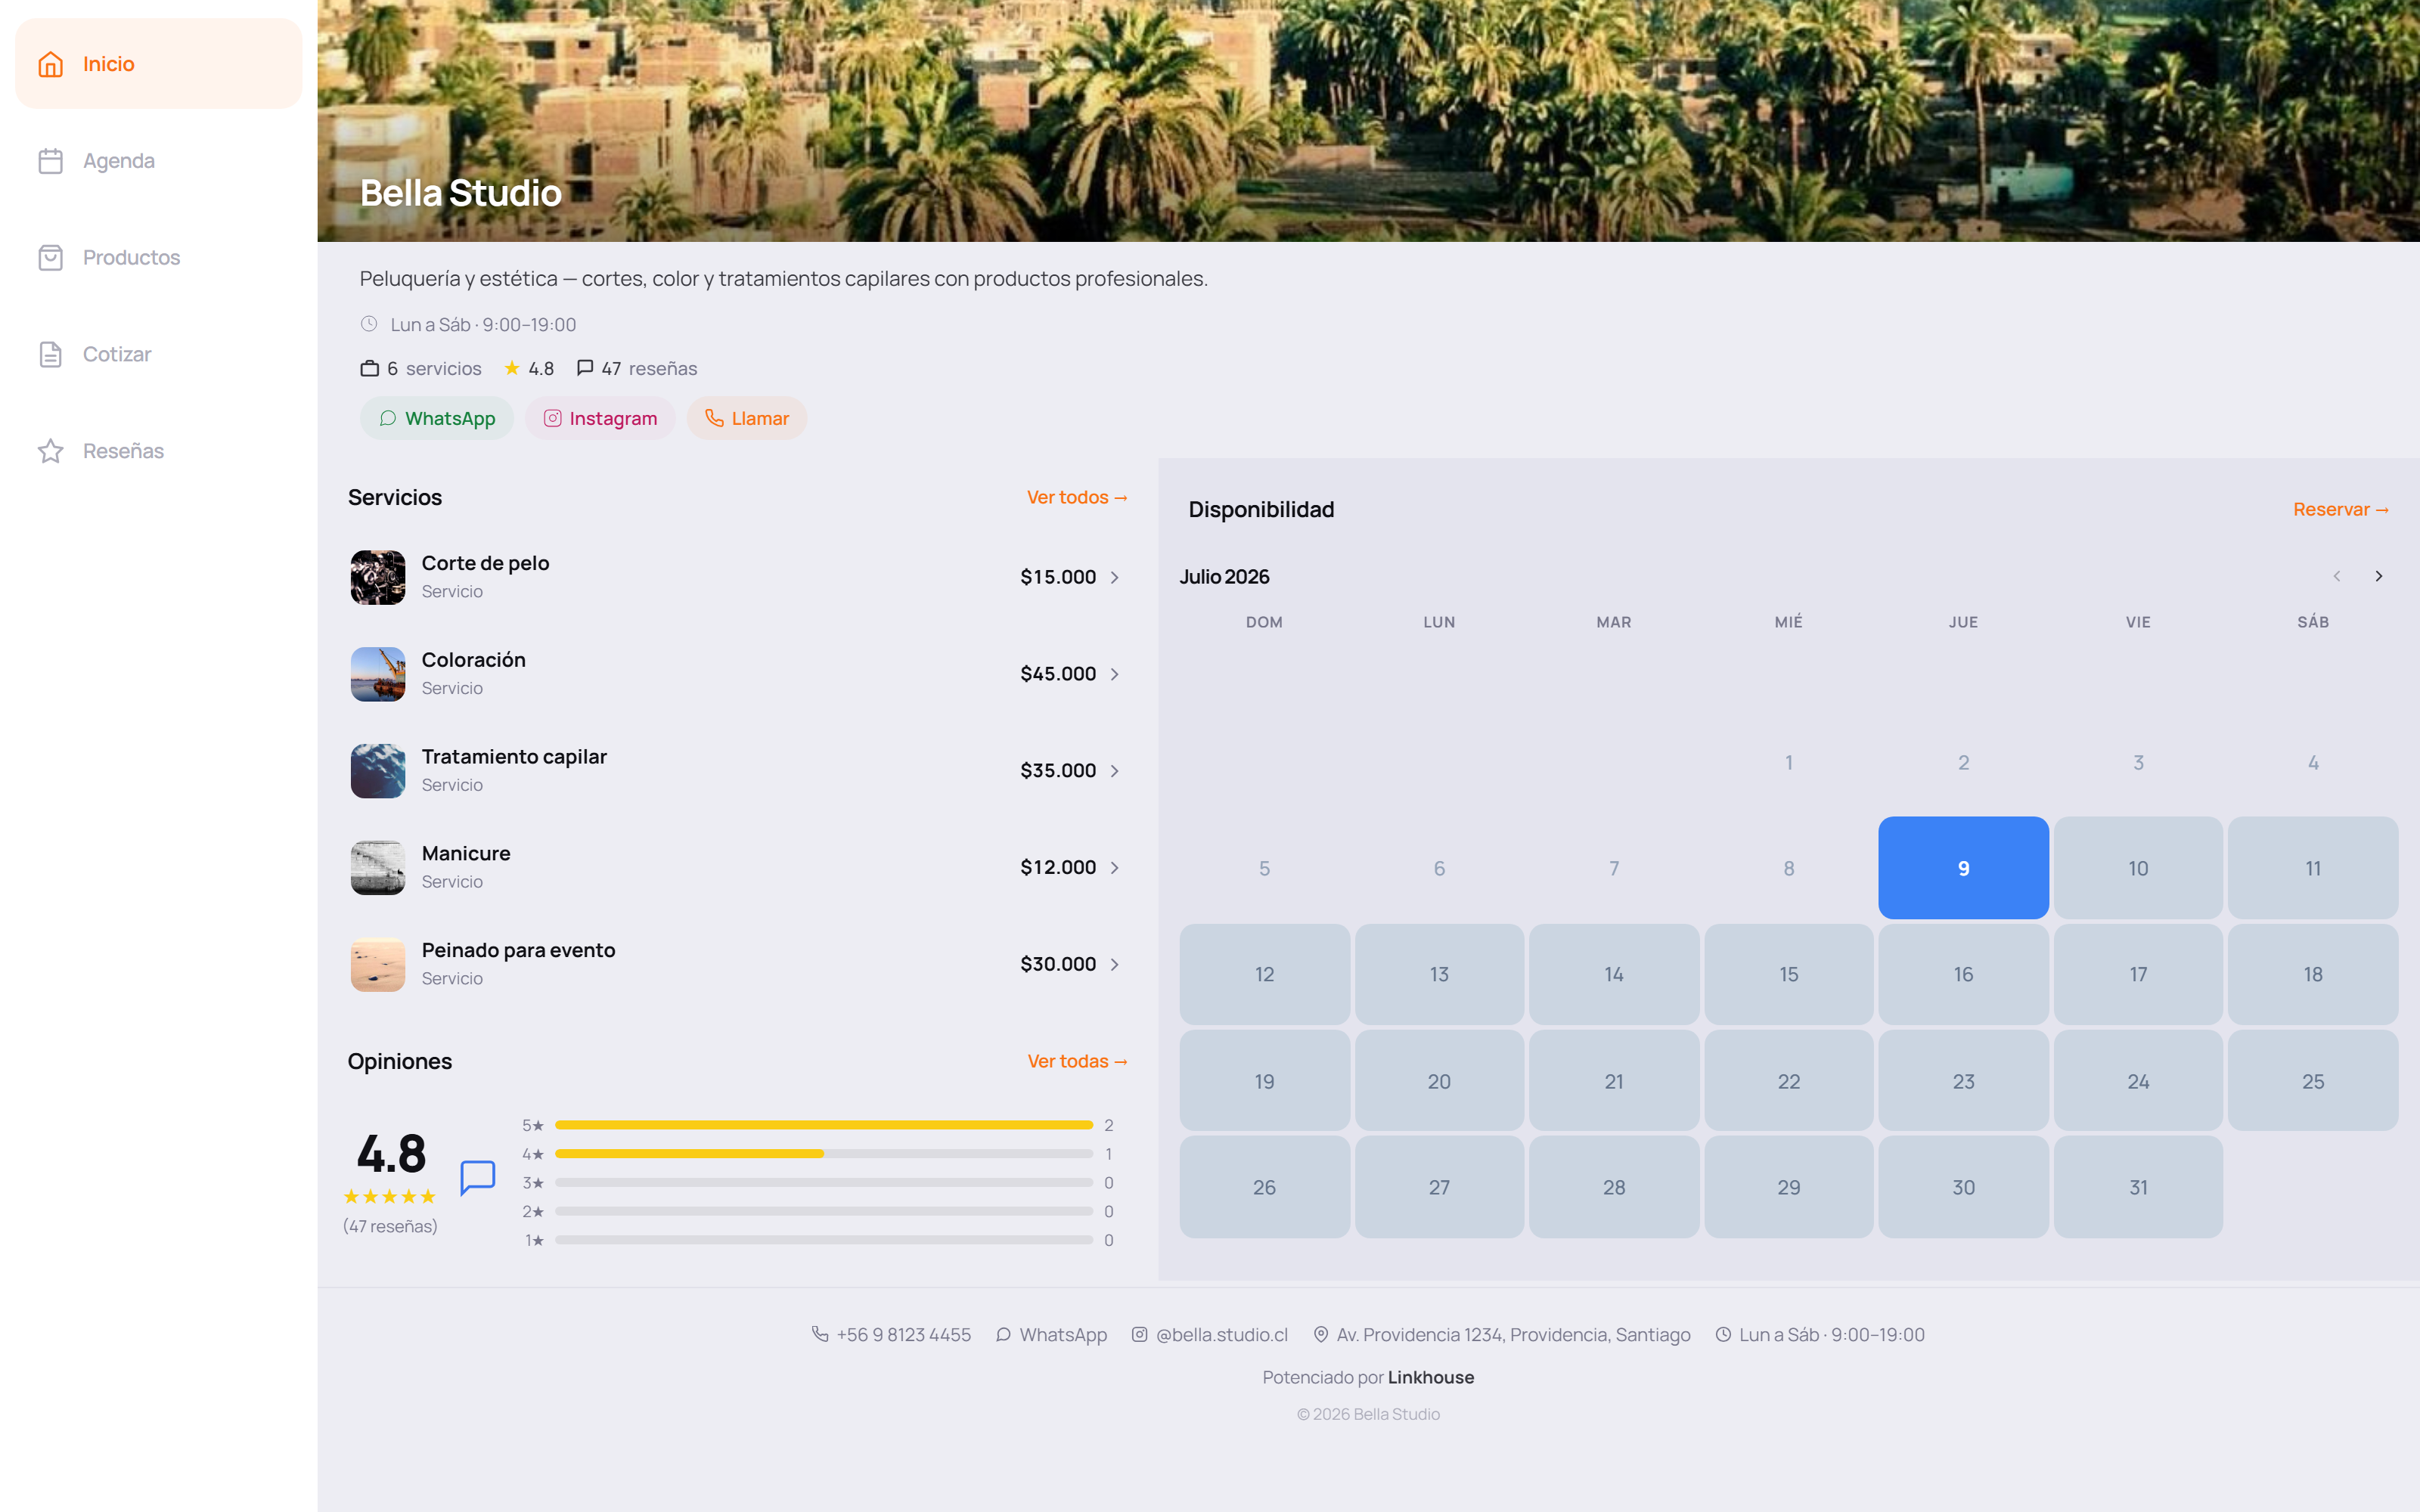
Task: Click the Bella Studio banner title
Action: click(461, 193)
